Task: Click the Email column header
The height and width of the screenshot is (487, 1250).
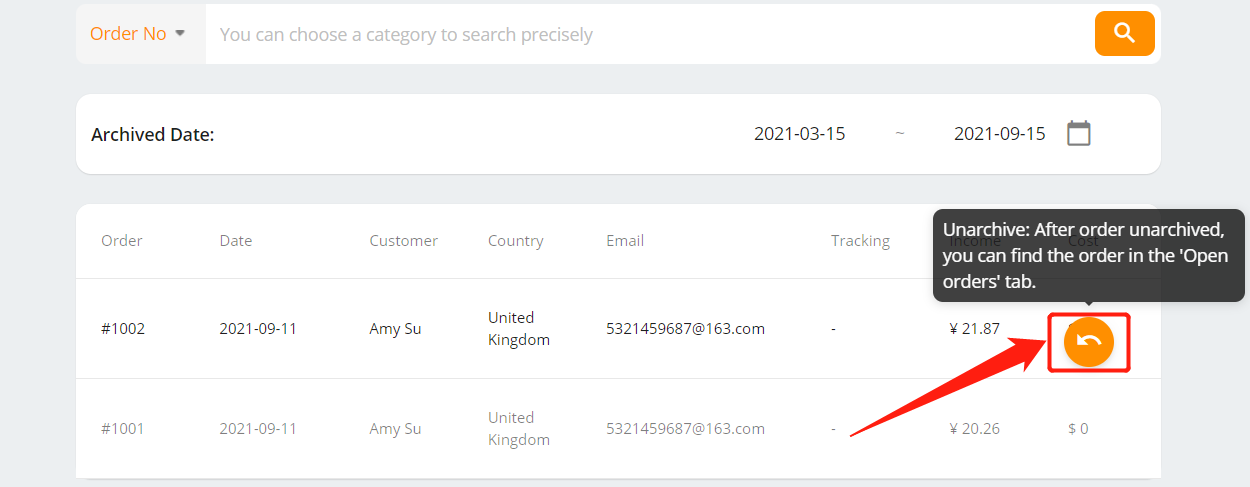Action: 625,240
